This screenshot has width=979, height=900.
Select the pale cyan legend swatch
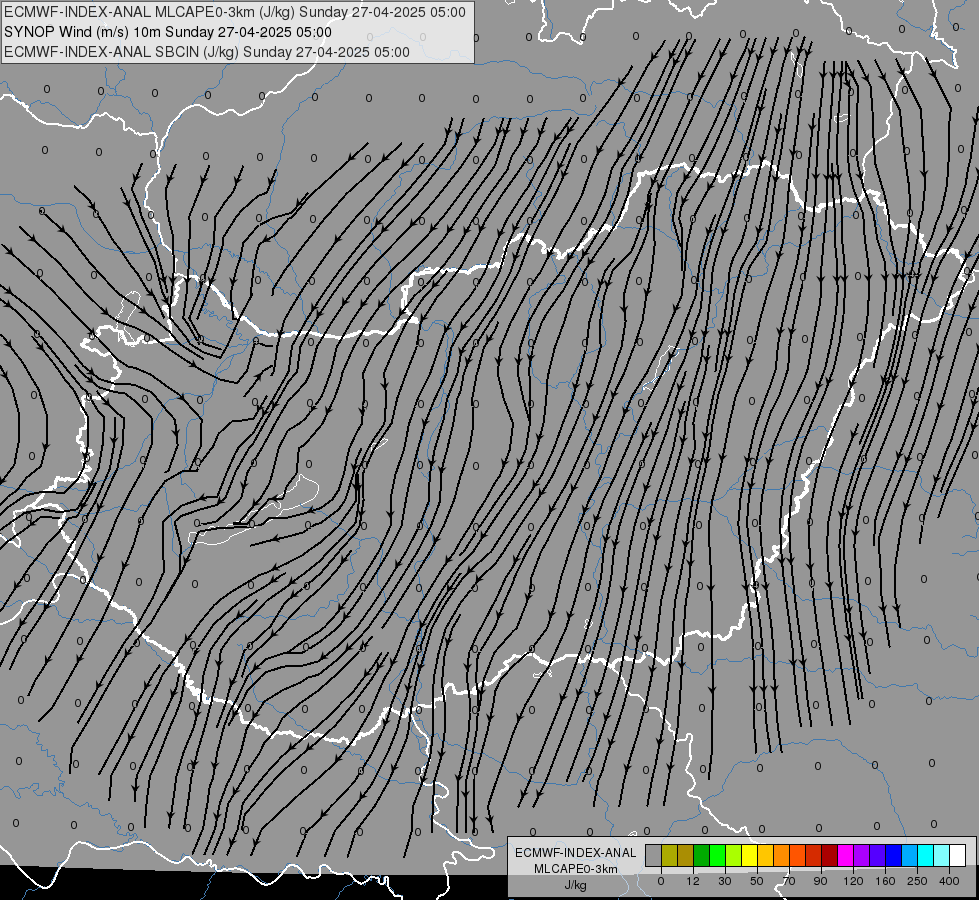942,855
